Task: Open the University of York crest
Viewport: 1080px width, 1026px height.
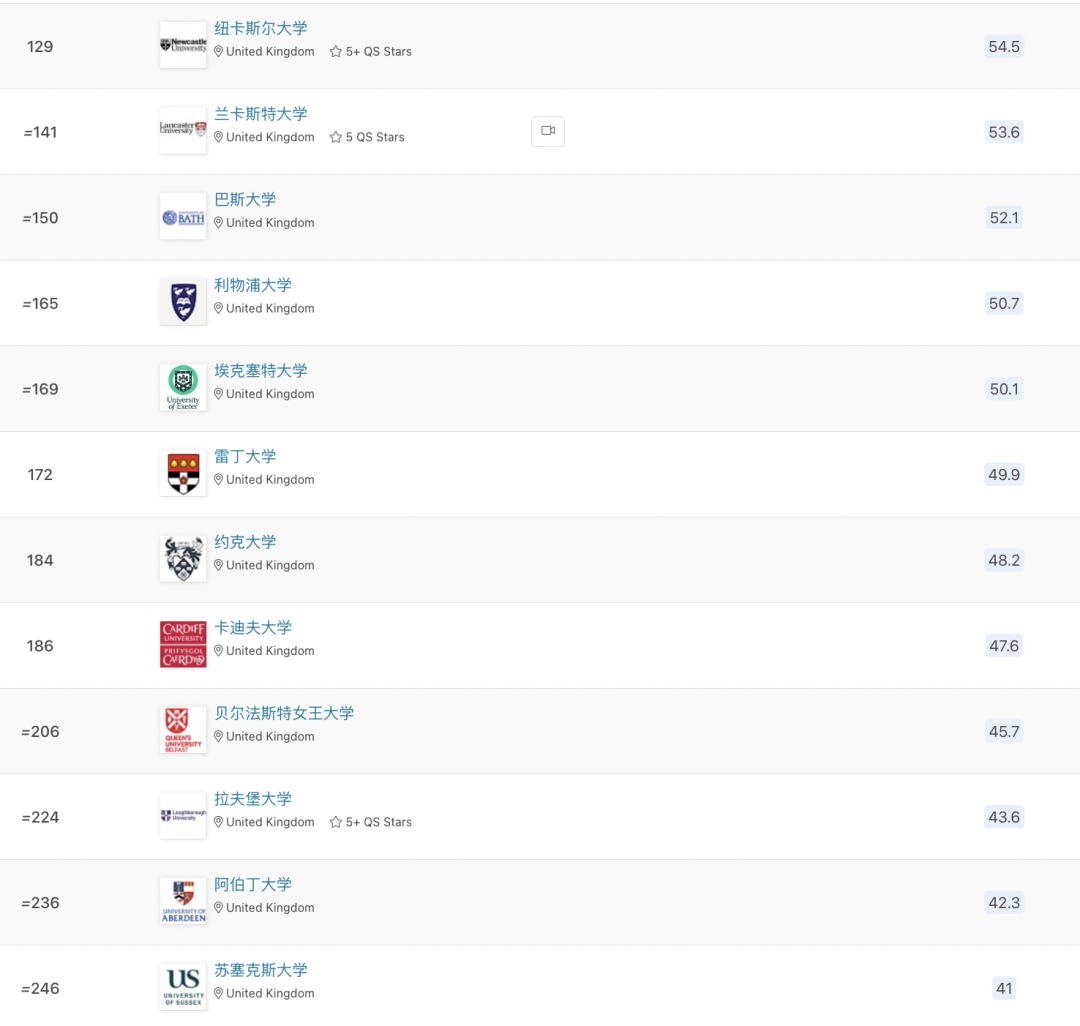Action: coord(183,559)
